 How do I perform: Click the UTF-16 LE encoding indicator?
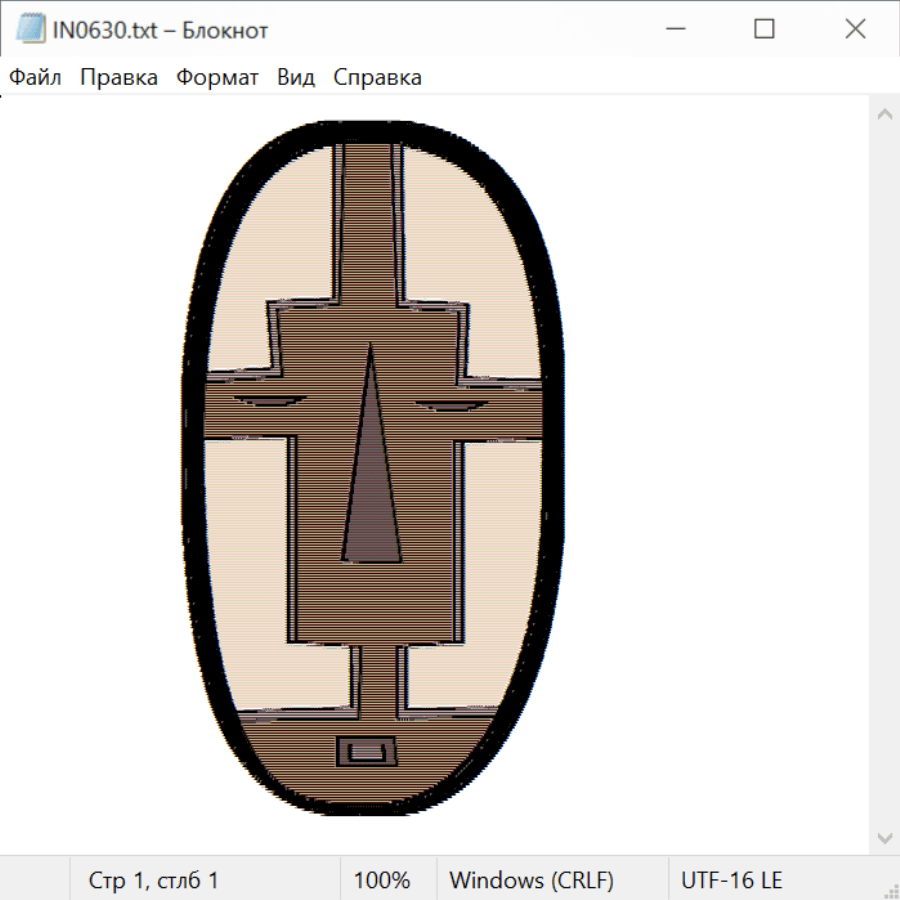click(x=731, y=880)
